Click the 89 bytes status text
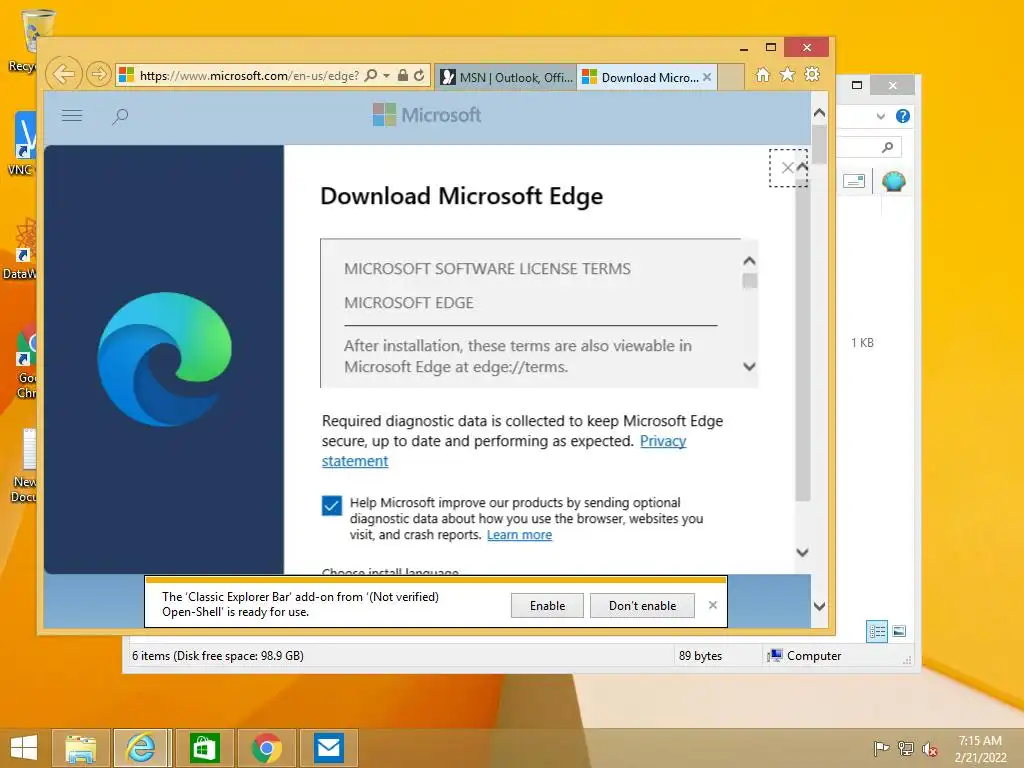This screenshot has height=768, width=1024. (x=700, y=656)
